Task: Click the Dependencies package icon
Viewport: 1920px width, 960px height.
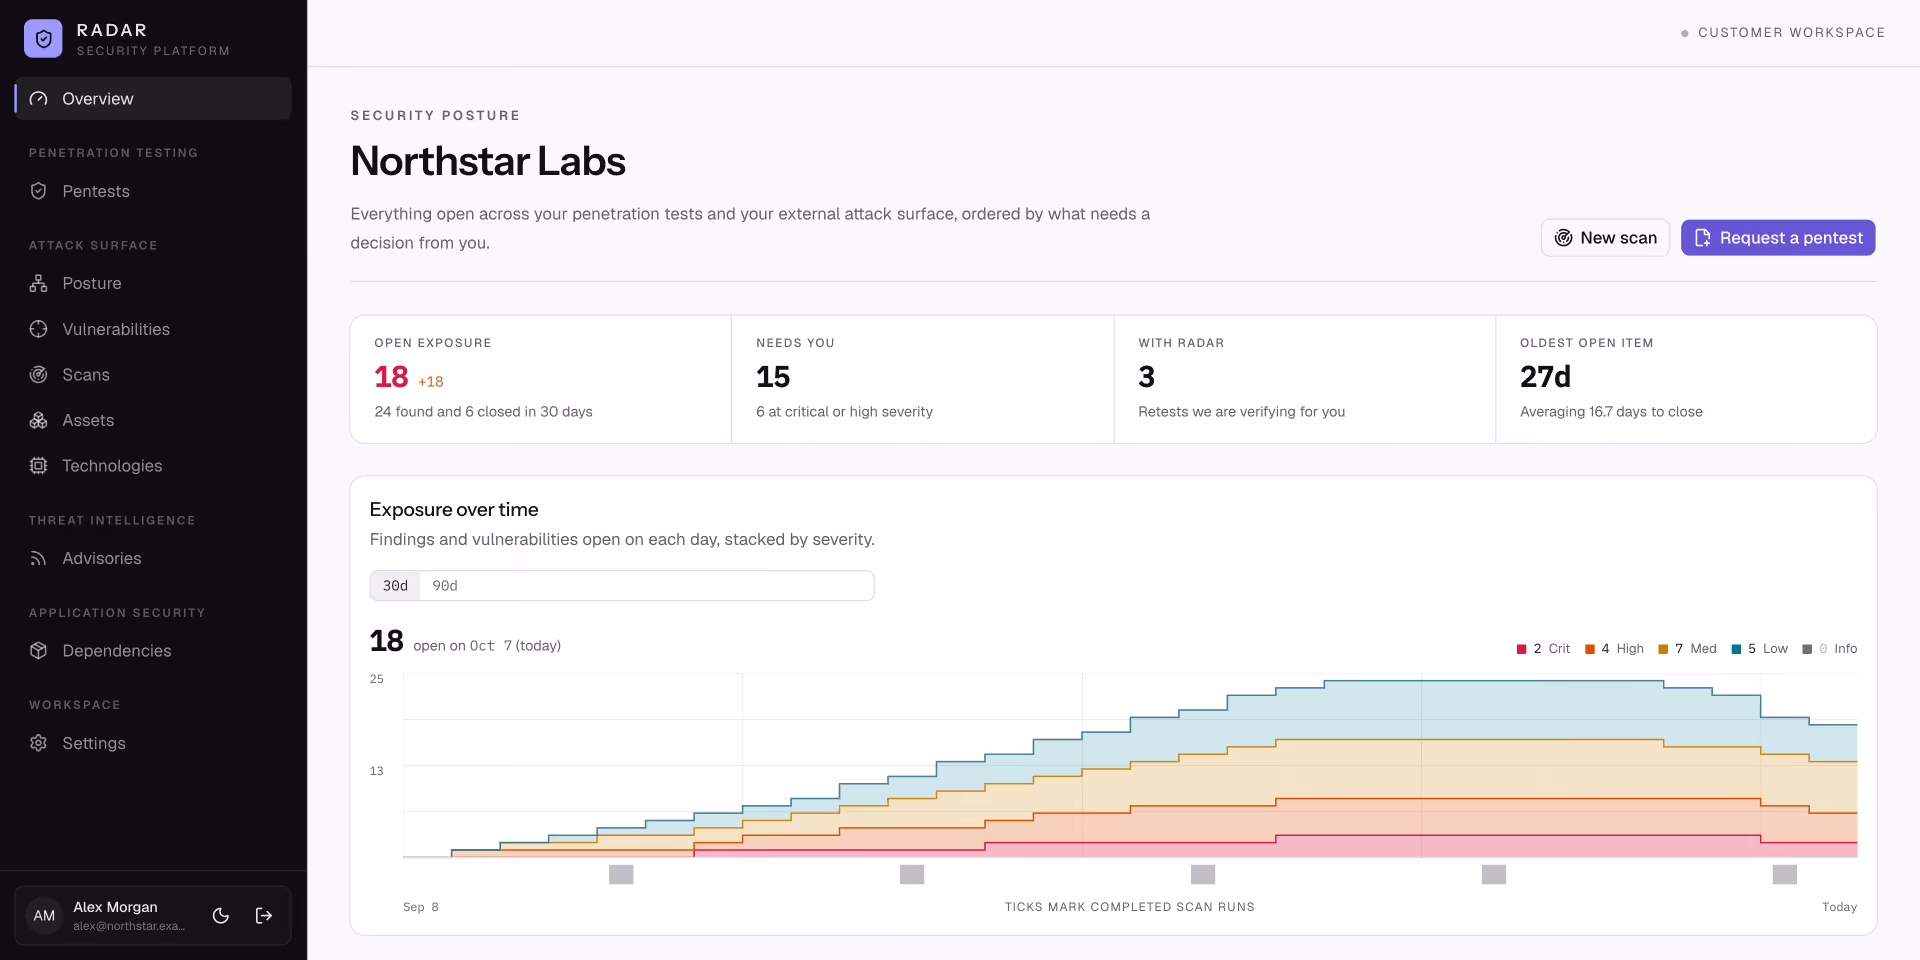Action: coord(39,651)
